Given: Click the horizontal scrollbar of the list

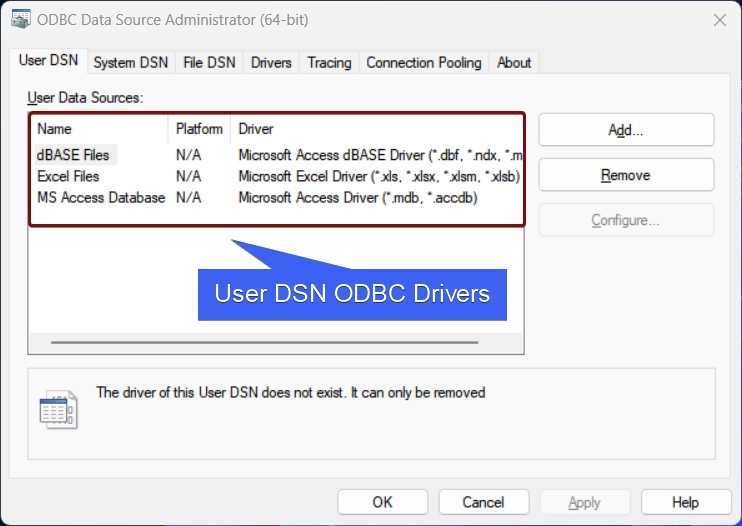Looking at the screenshot, I should (265, 342).
